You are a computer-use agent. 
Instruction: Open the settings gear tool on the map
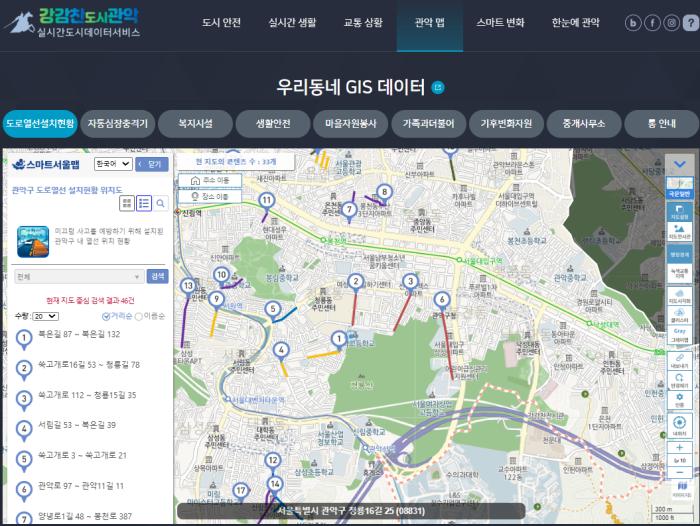pyautogui.click(x=679, y=400)
